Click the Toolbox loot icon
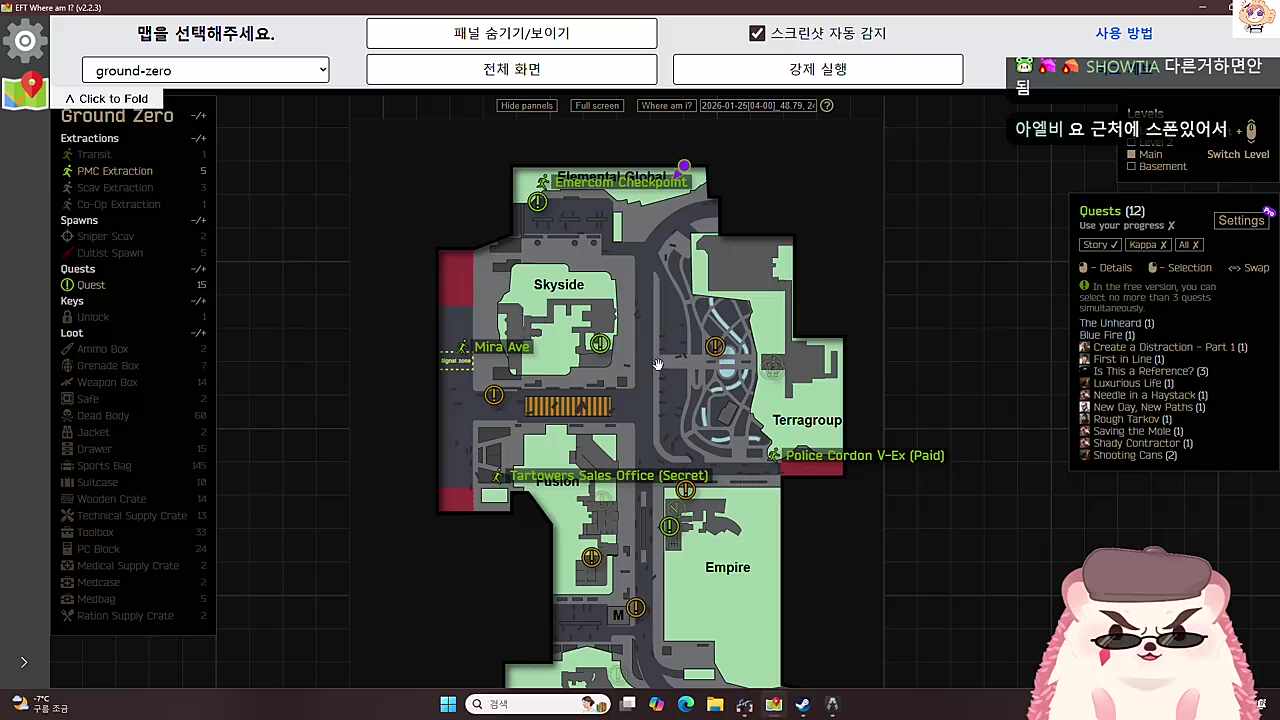1280x720 pixels. click(67, 533)
